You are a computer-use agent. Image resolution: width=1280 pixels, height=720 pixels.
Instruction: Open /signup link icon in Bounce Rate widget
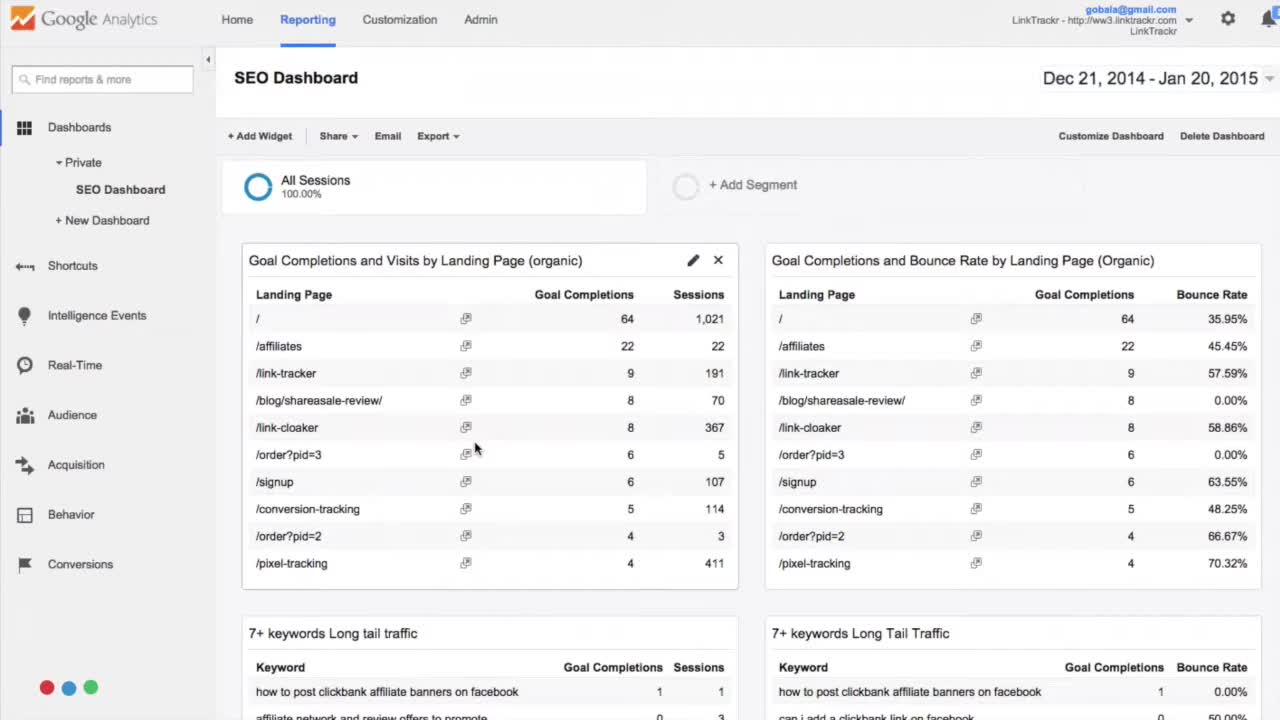coord(976,481)
